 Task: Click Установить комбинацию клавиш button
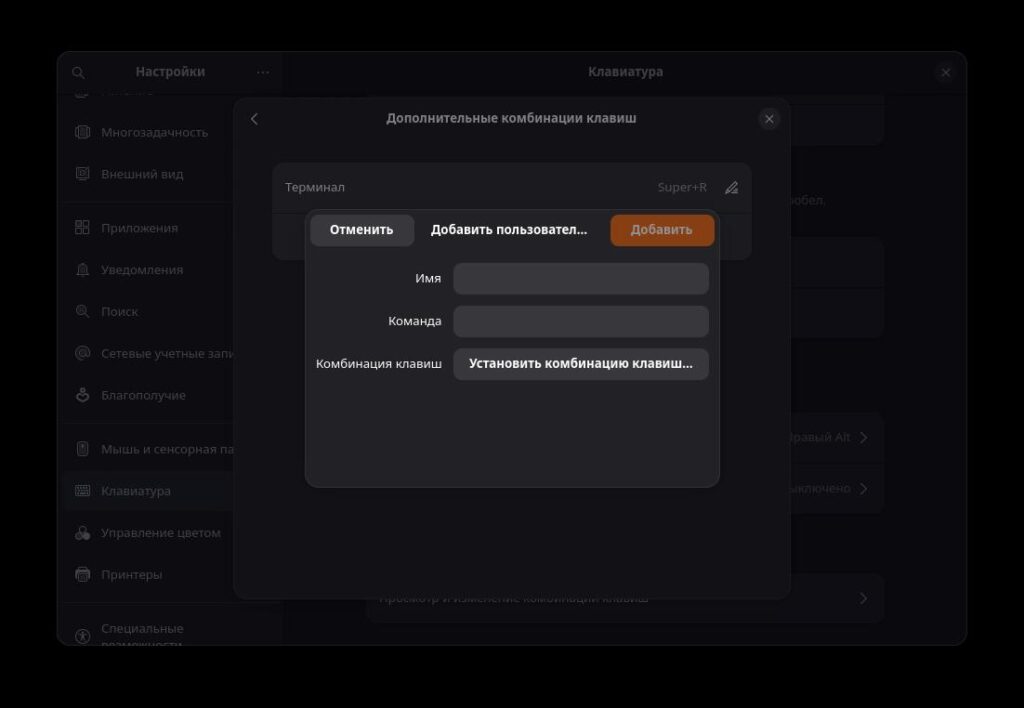[x=580, y=364]
